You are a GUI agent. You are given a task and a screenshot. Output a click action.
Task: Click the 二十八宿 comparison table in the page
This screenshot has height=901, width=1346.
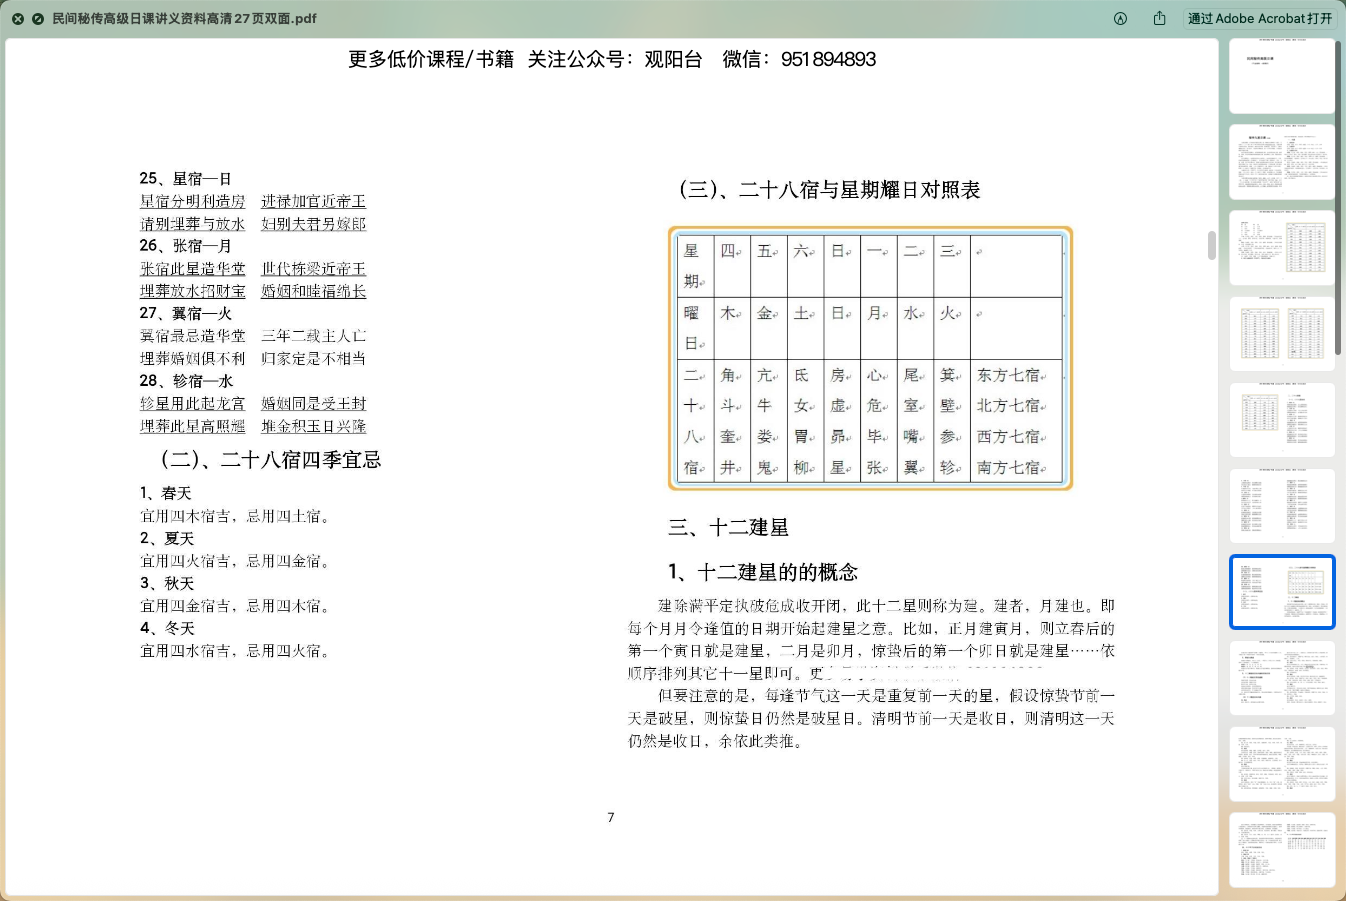(x=870, y=358)
